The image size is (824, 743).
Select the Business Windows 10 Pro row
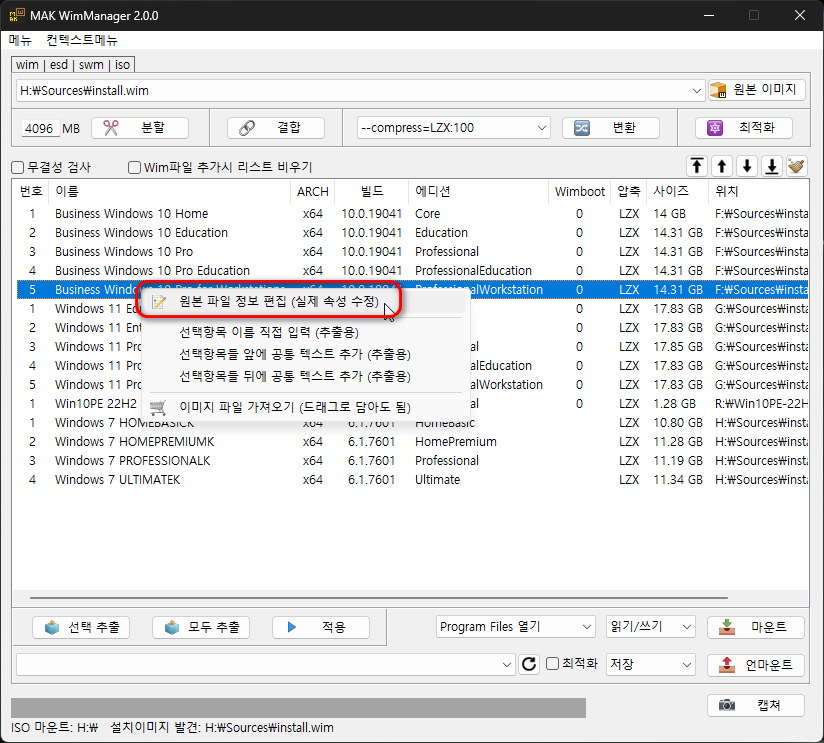413,252
